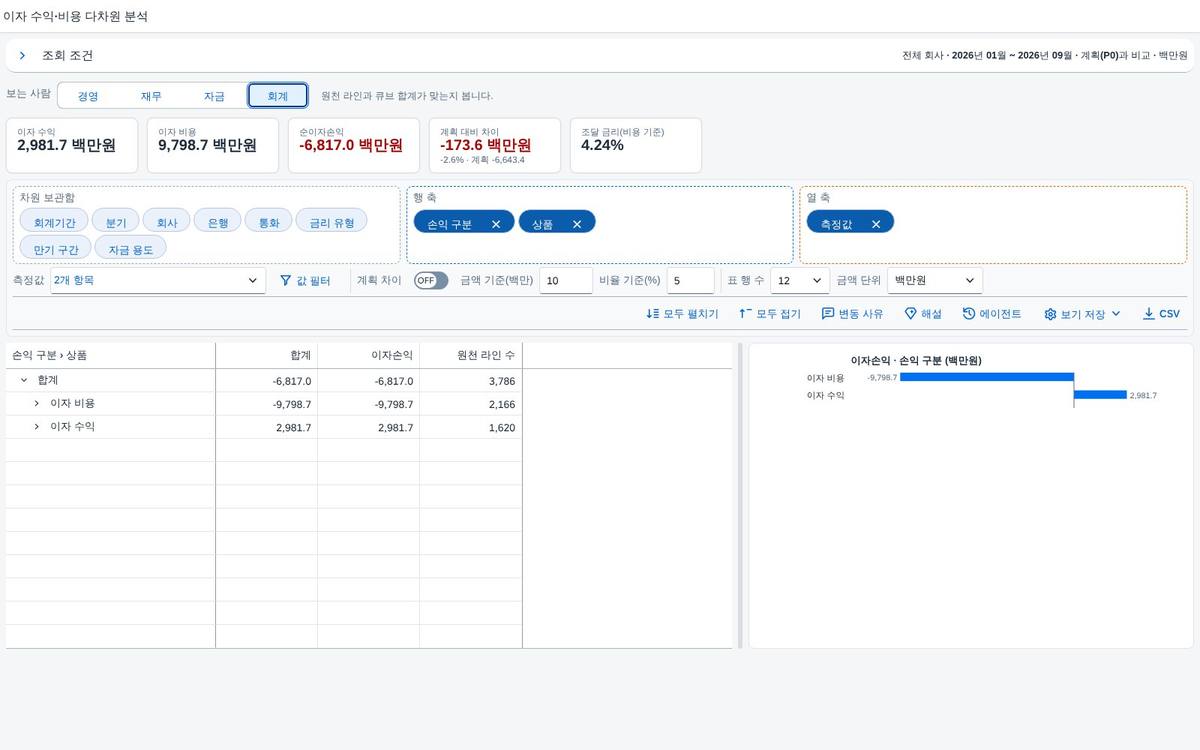Select the 회계 viewer tab
This screenshot has height=750, width=1200.
pyautogui.click(x=278, y=96)
